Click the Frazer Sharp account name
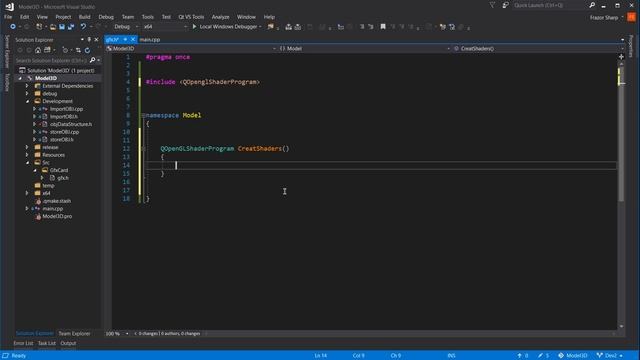 604,18
